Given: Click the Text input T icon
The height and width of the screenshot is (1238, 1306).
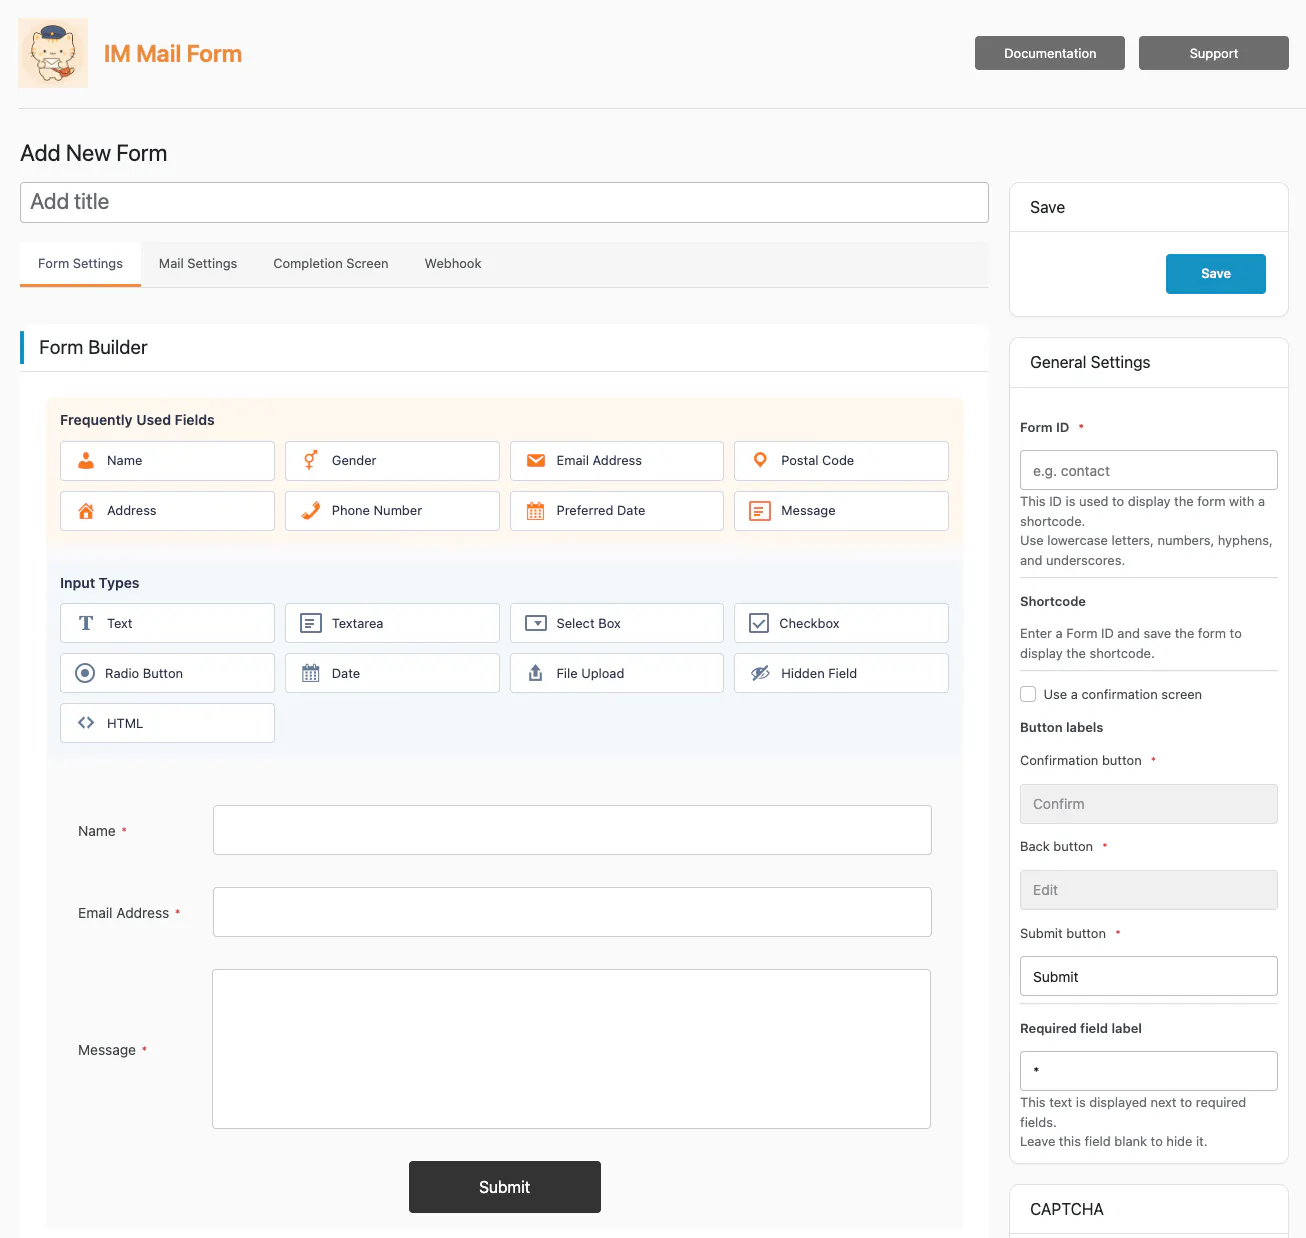Looking at the screenshot, I should click(x=86, y=623).
